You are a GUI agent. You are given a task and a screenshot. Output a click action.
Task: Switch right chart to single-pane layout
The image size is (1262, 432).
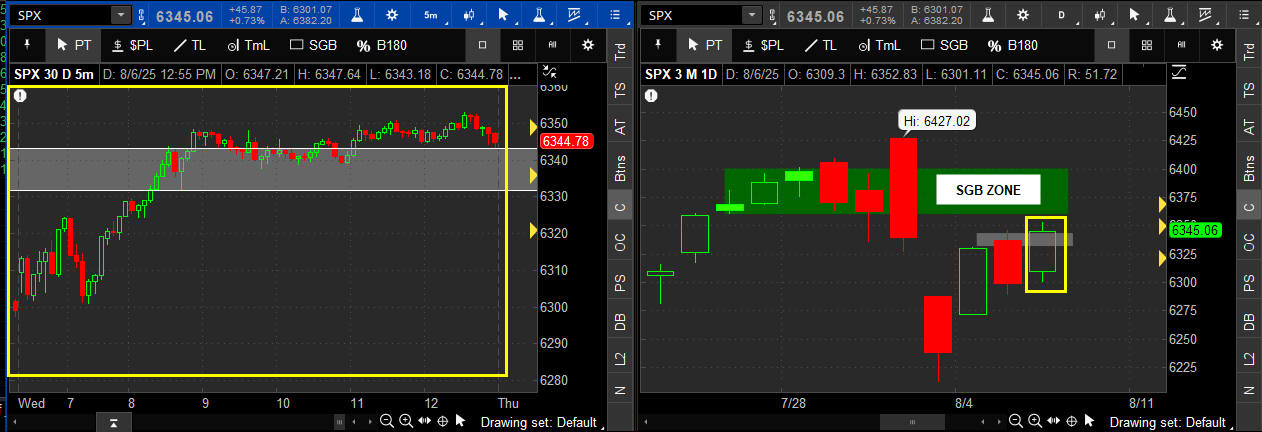(1113, 45)
